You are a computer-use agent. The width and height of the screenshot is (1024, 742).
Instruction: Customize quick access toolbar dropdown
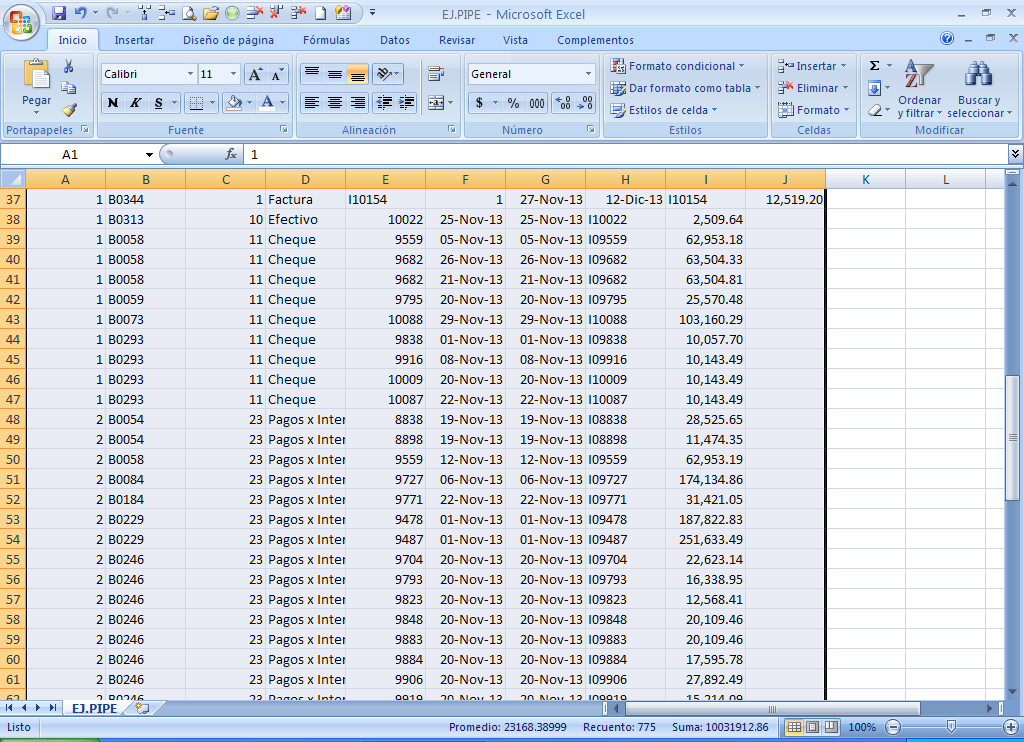pos(372,12)
